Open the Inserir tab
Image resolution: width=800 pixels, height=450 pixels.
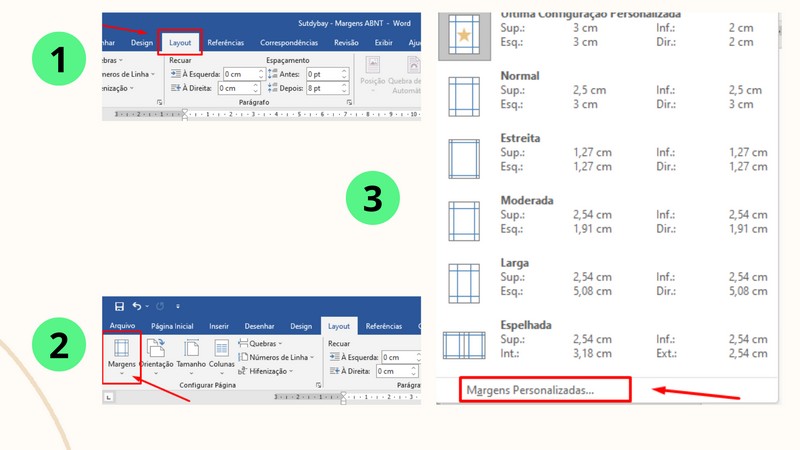point(219,326)
